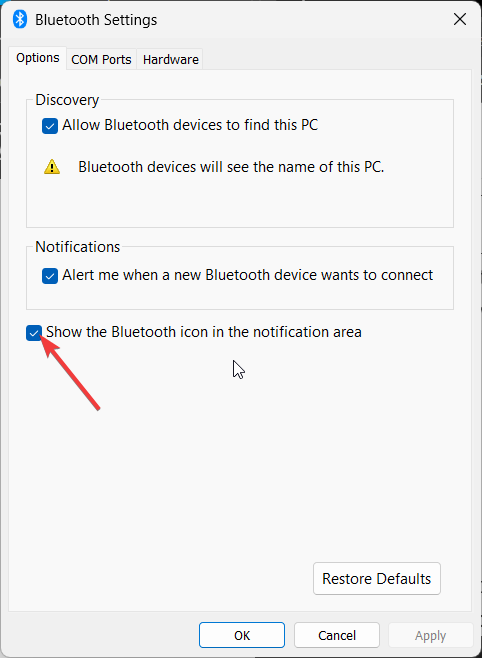Viewport: 482px width, 658px height.
Task: Click the 'Alert me when a new Bluetooth device' label text
Action: pos(248,275)
